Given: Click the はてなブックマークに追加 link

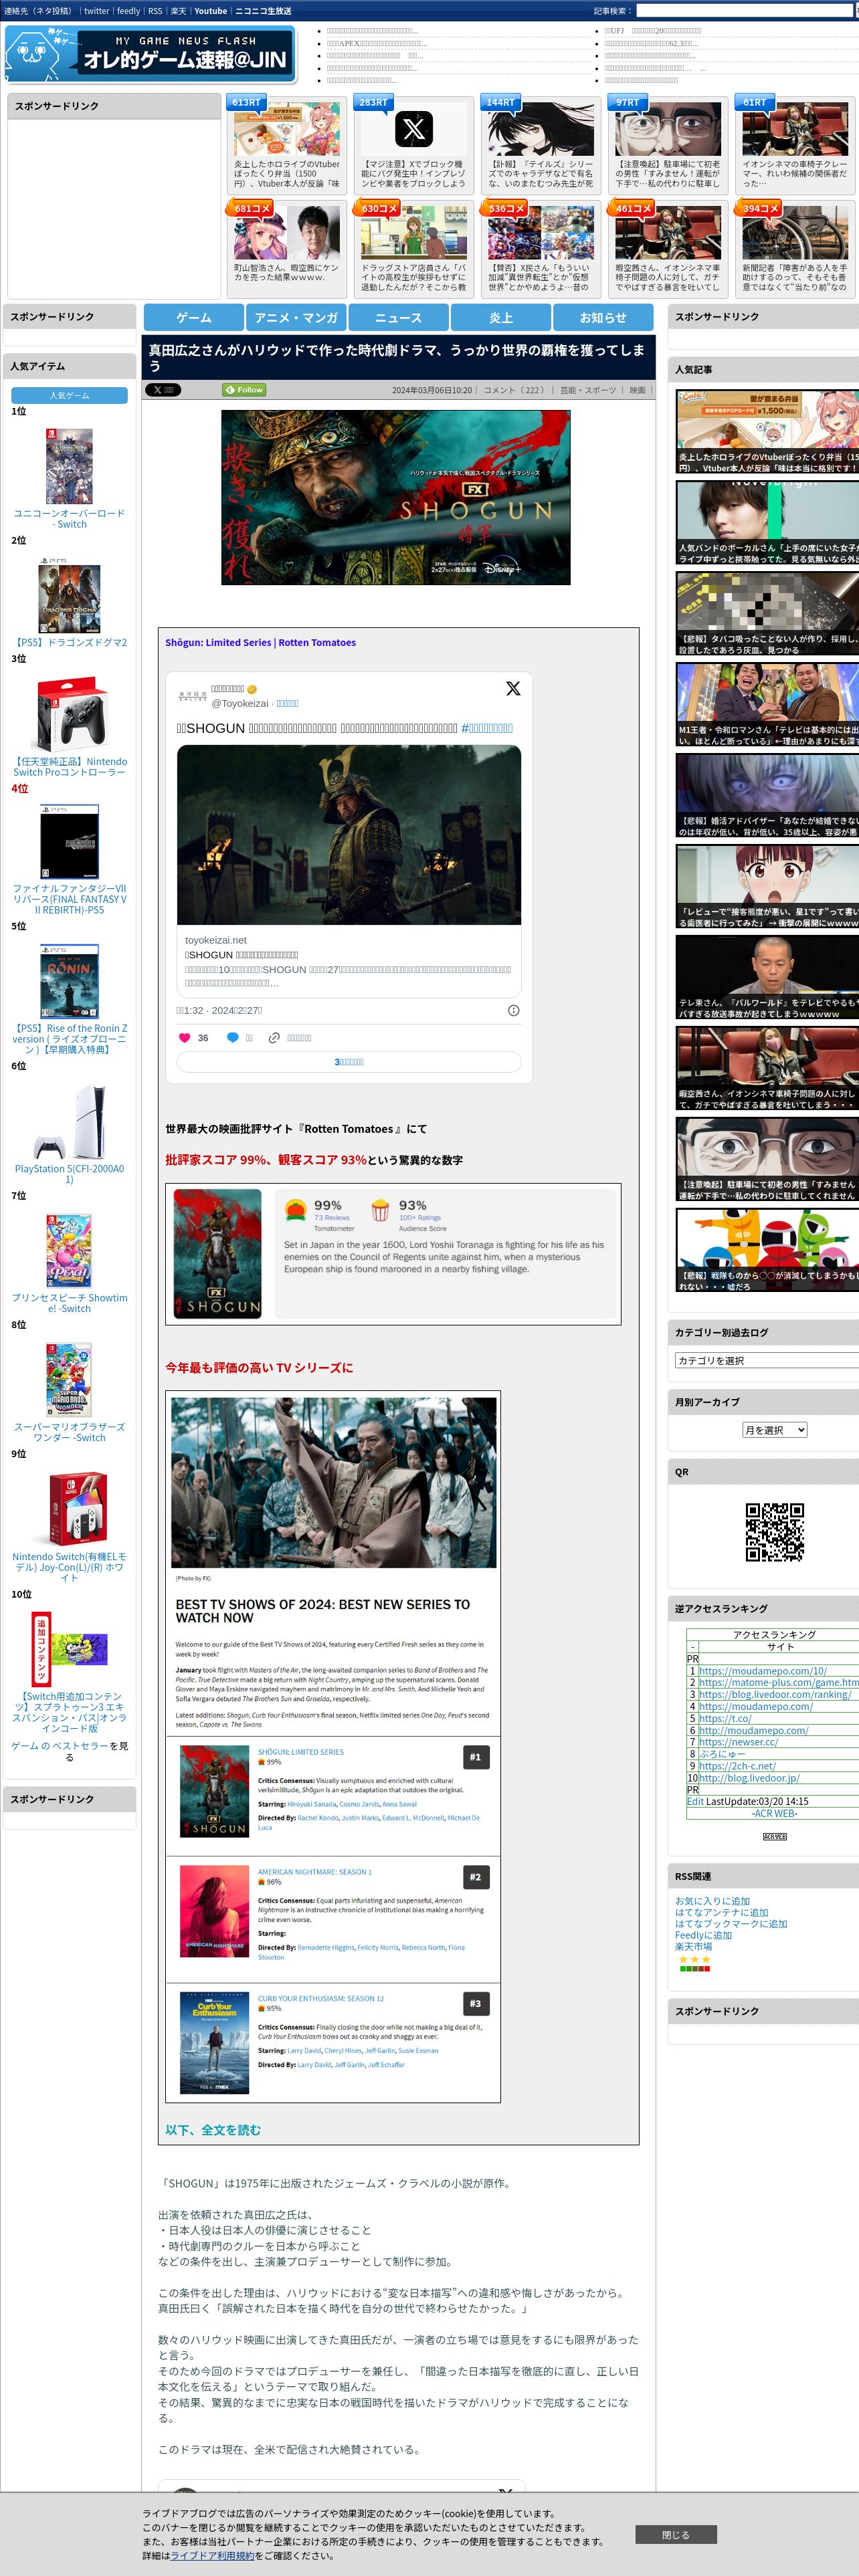Looking at the screenshot, I should tap(731, 1924).
